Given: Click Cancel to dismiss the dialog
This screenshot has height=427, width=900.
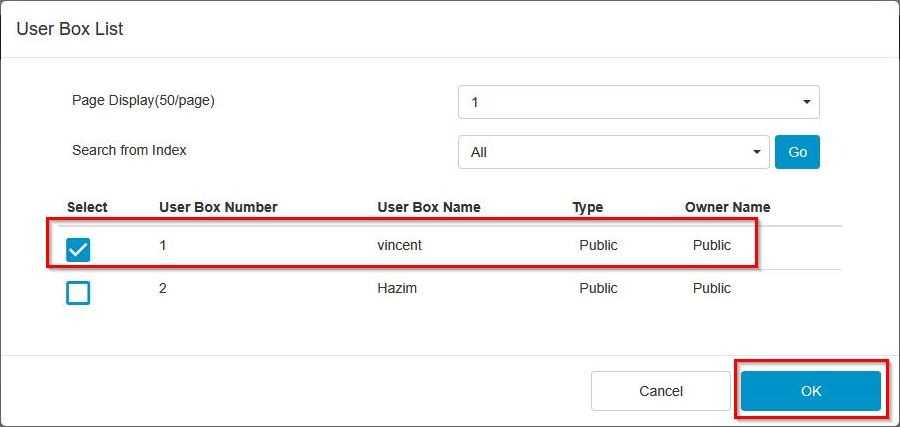Looking at the screenshot, I should 660,391.
